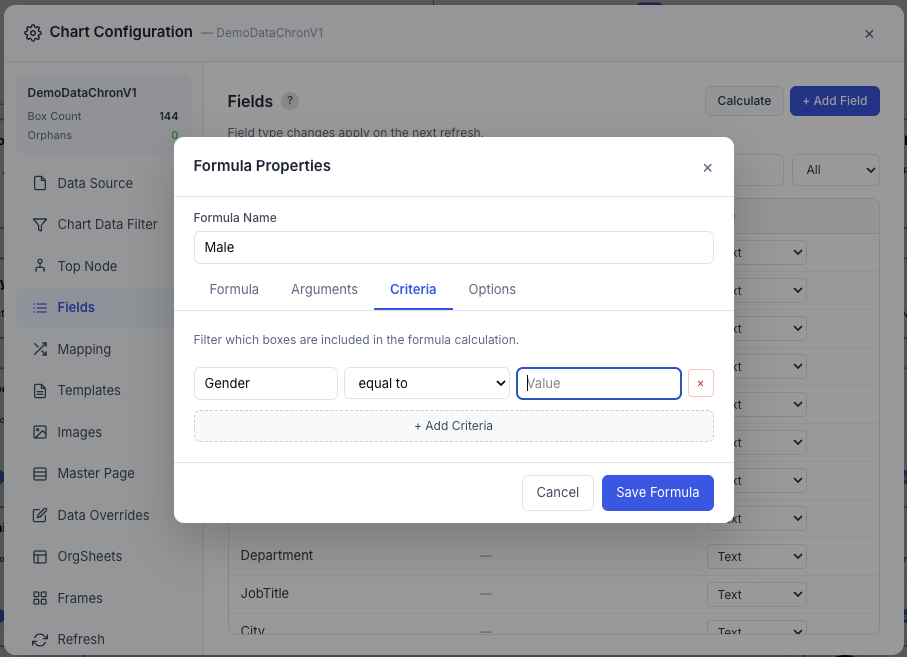Click the criteria Value input
The width and height of the screenshot is (907, 657).
point(599,383)
